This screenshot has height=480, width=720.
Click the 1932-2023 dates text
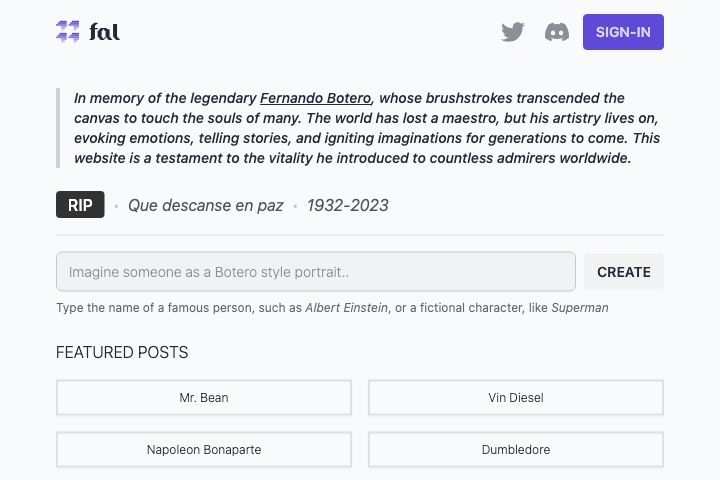tap(348, 205)
